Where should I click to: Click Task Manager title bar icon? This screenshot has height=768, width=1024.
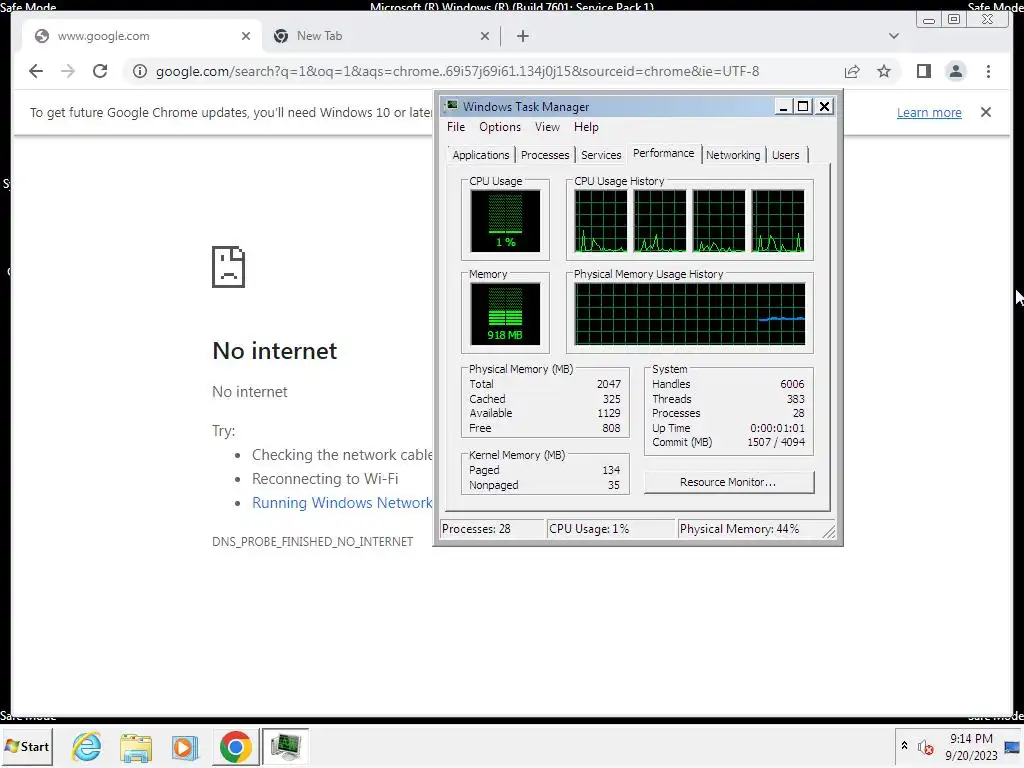click(x=452, y=106)
